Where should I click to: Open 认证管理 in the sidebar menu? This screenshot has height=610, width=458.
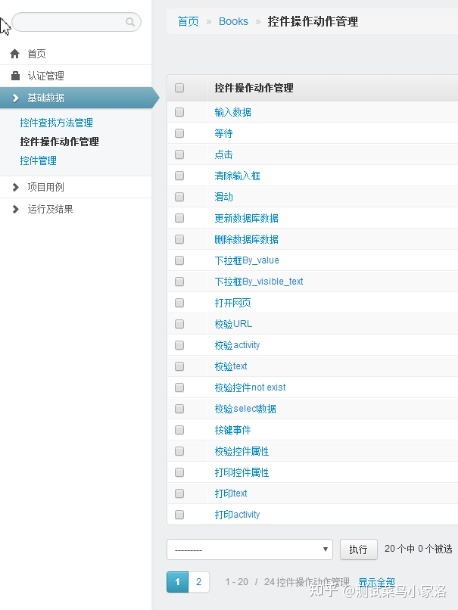[x=46, y=75]
